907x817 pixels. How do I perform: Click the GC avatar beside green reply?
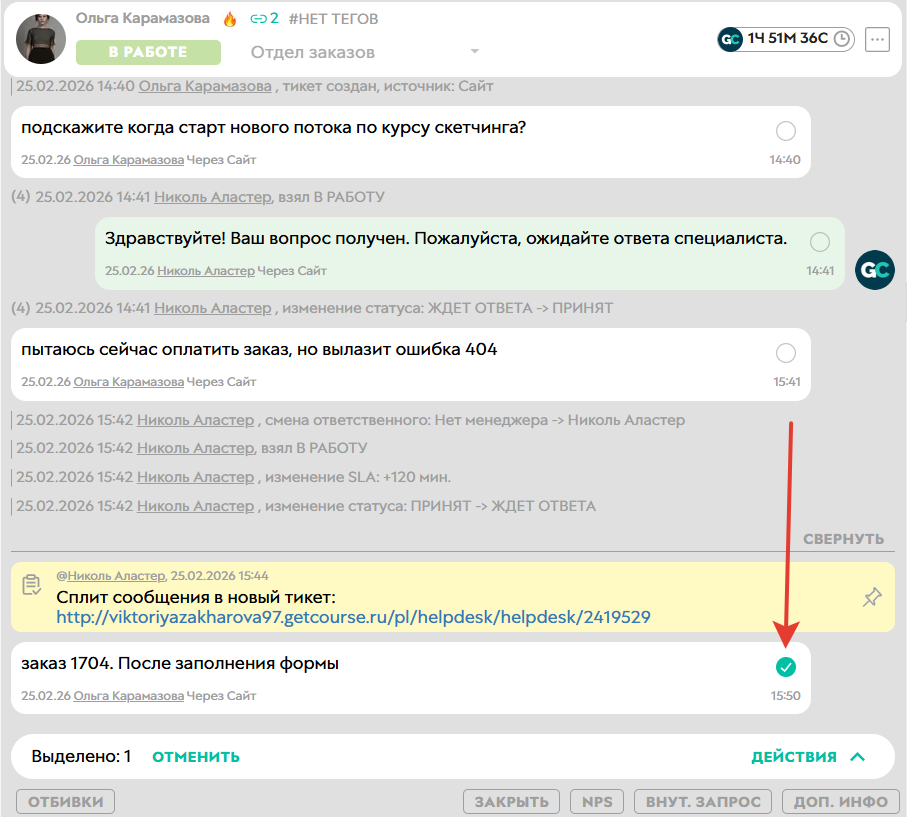875,270
